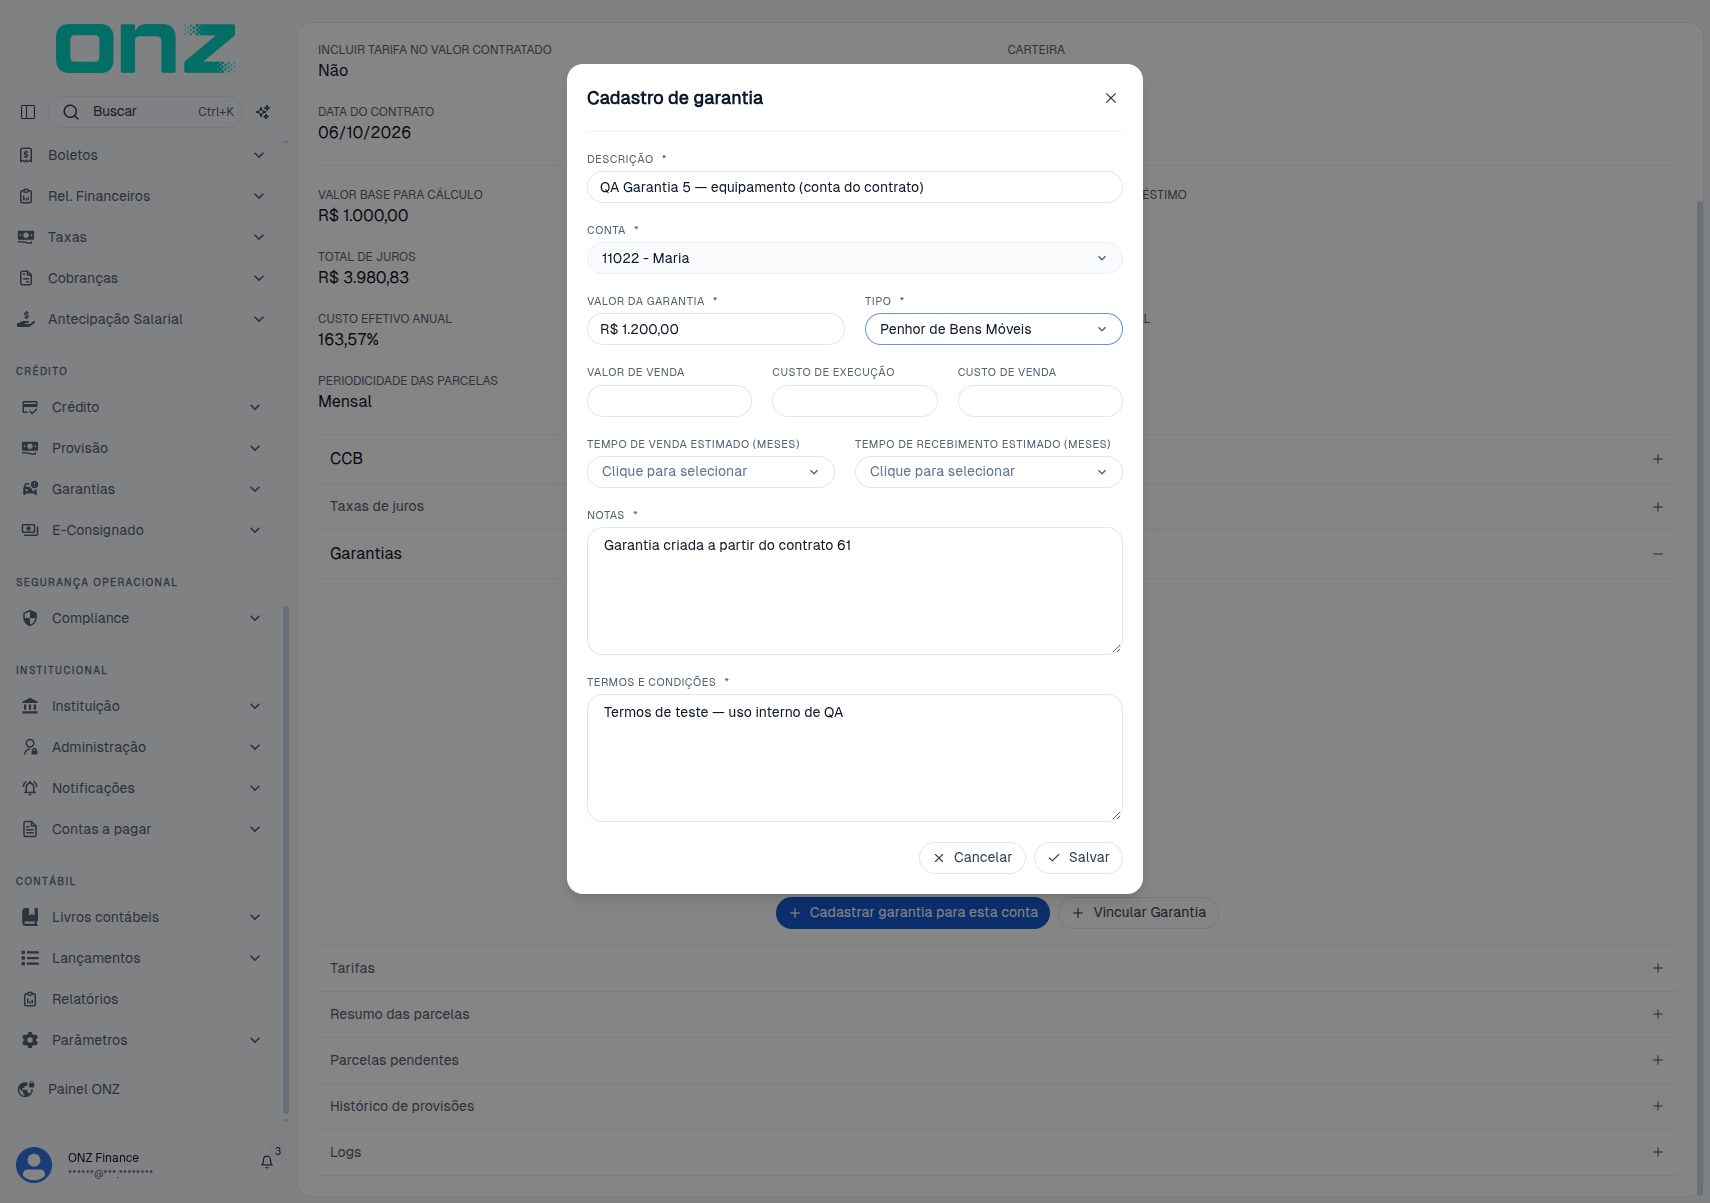Click the Cancelar button
This screenshot has height=1203, width=1710.
point(972,858)
